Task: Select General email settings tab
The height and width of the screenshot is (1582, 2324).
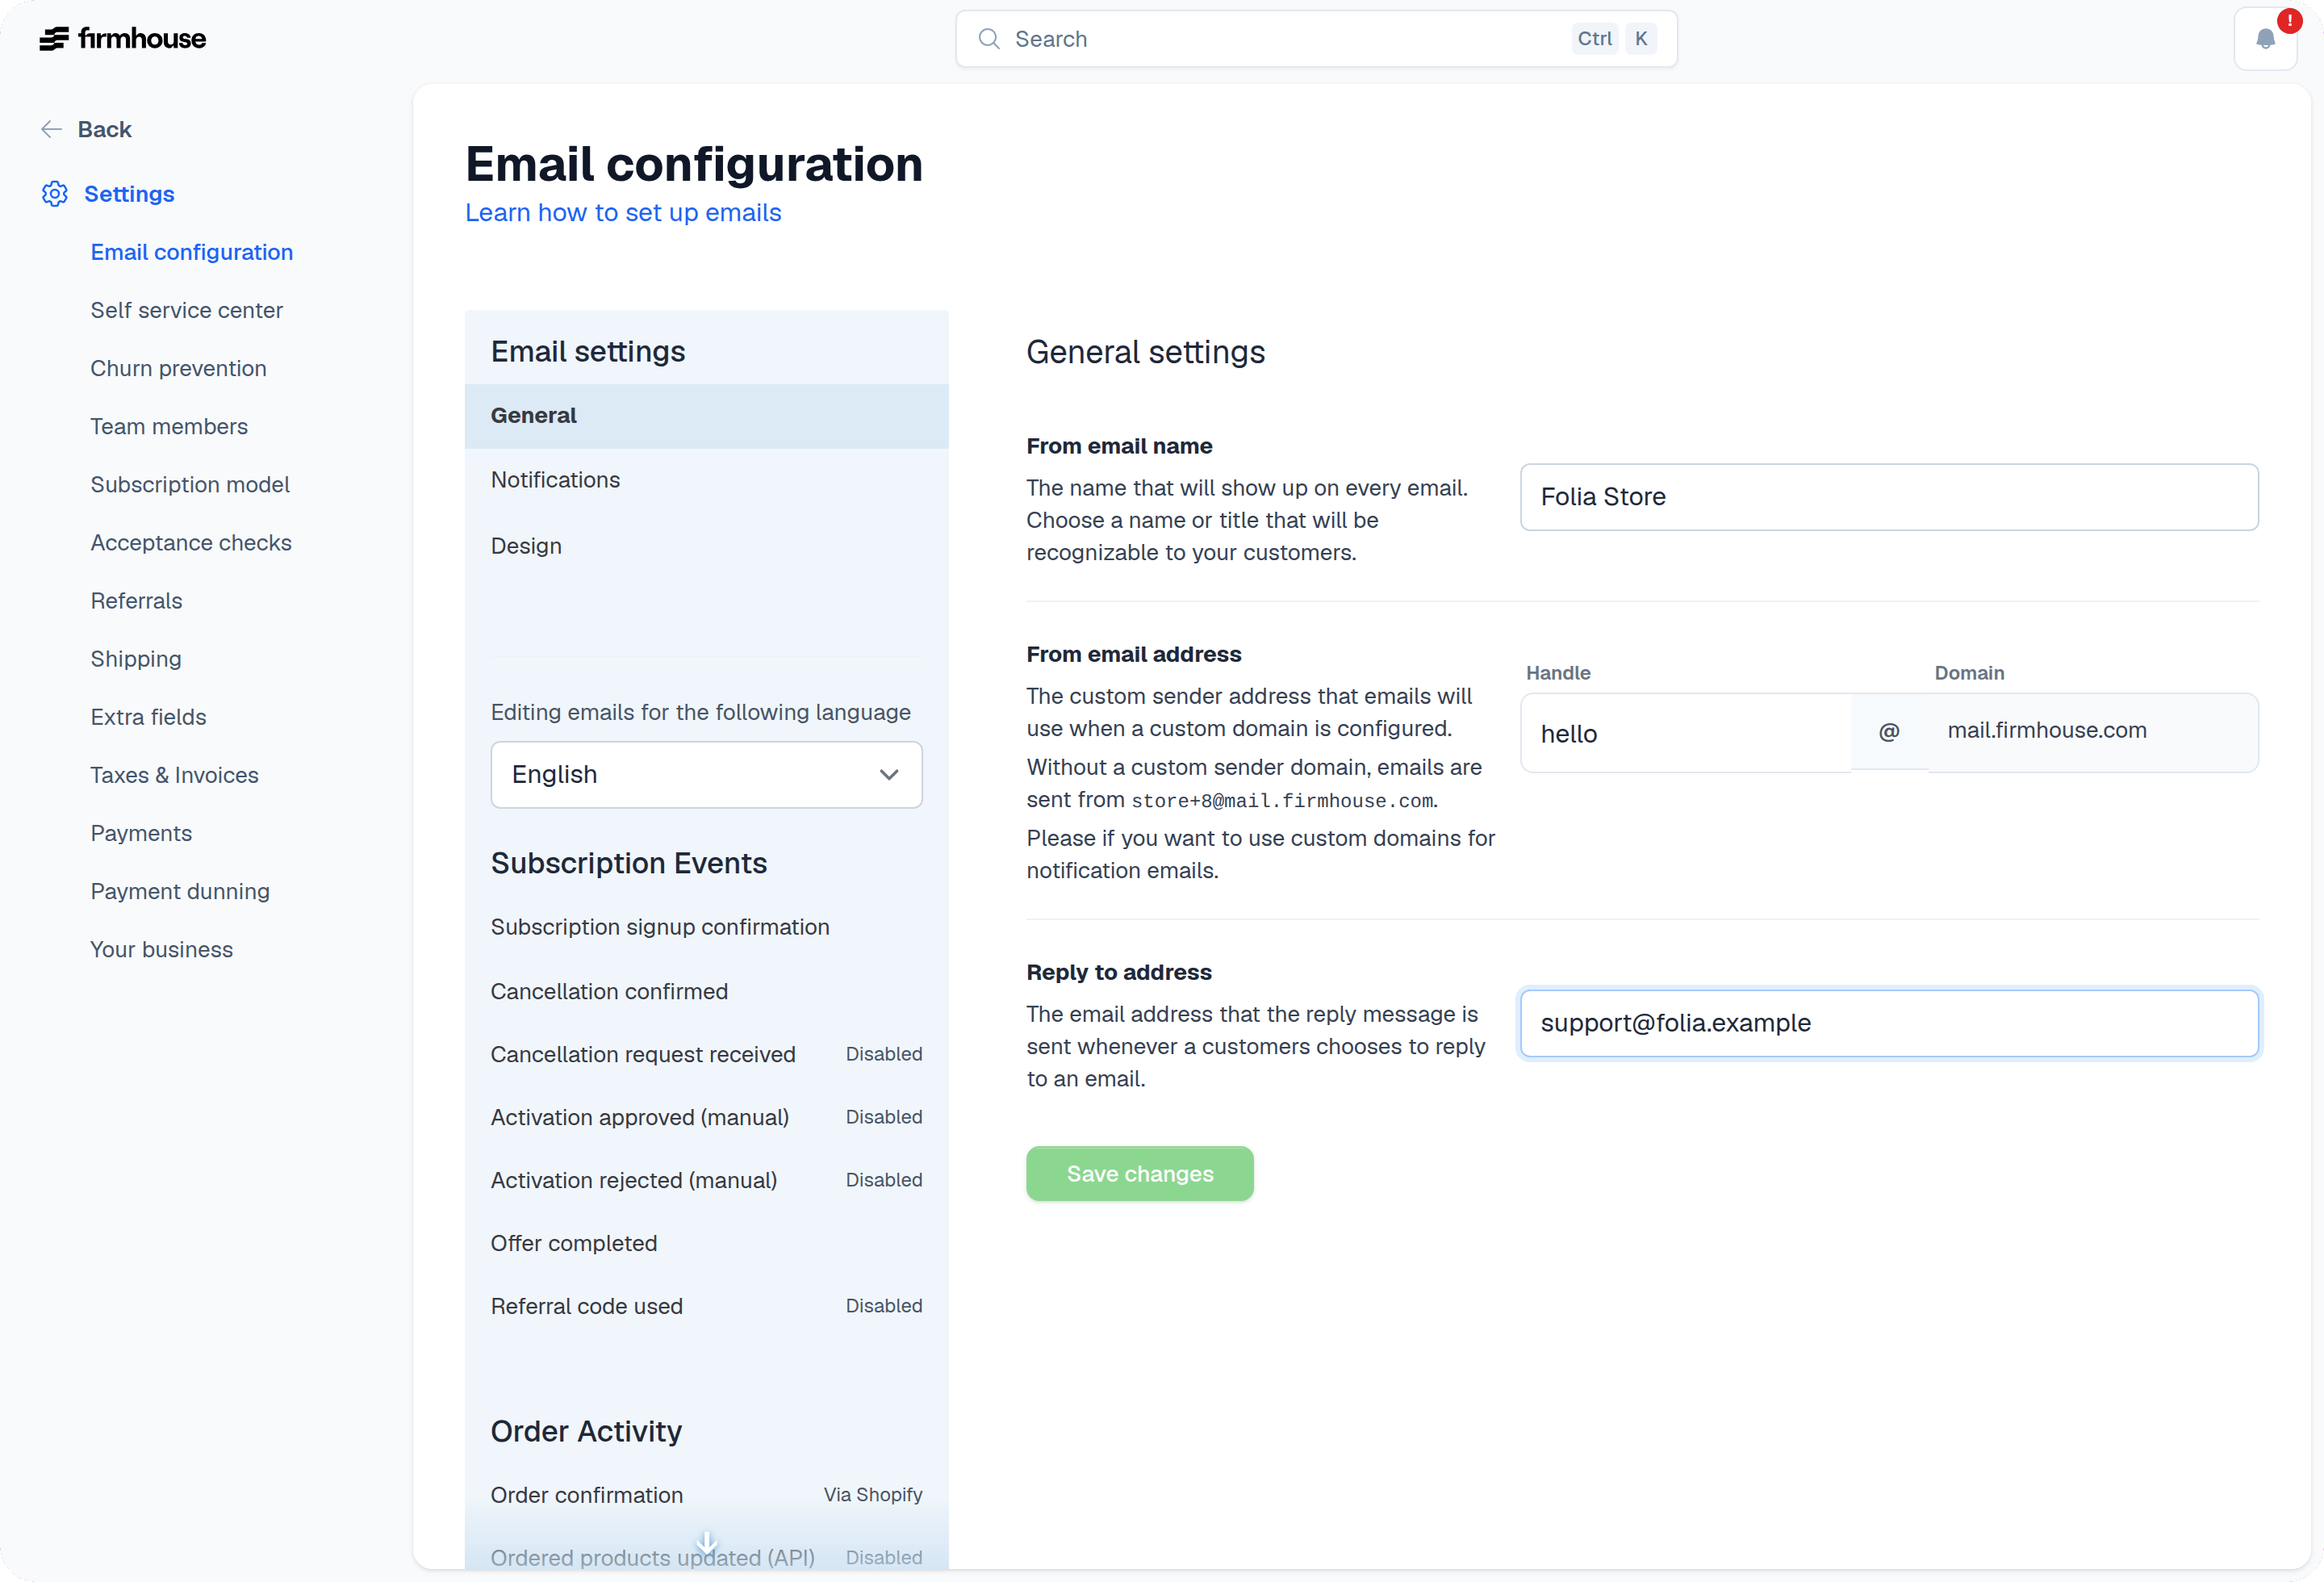Action: click(706, 415)
